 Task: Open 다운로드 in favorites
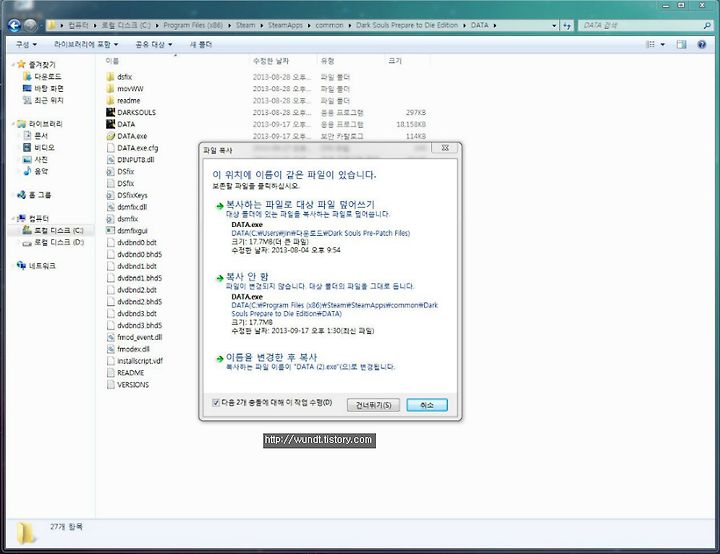tap(47, 76)
